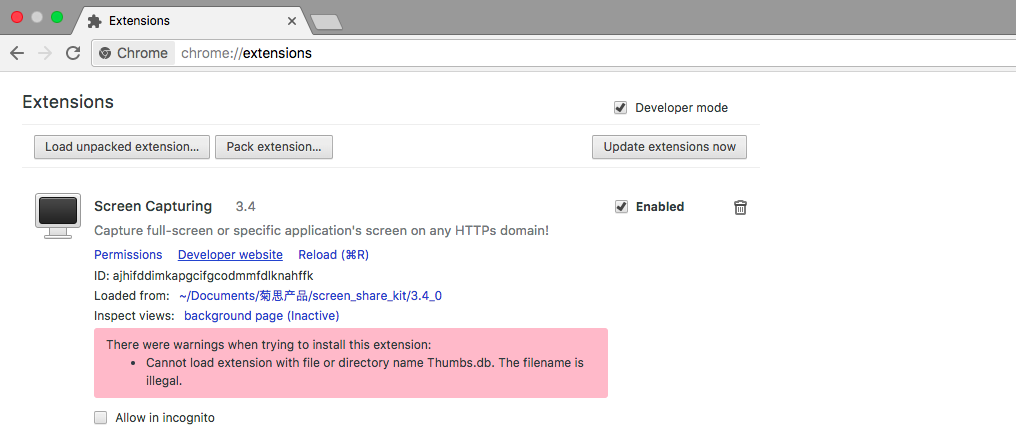Close the Extensions tab
1016x445 pixels.
pyautogui.click(x=292, y=21)
